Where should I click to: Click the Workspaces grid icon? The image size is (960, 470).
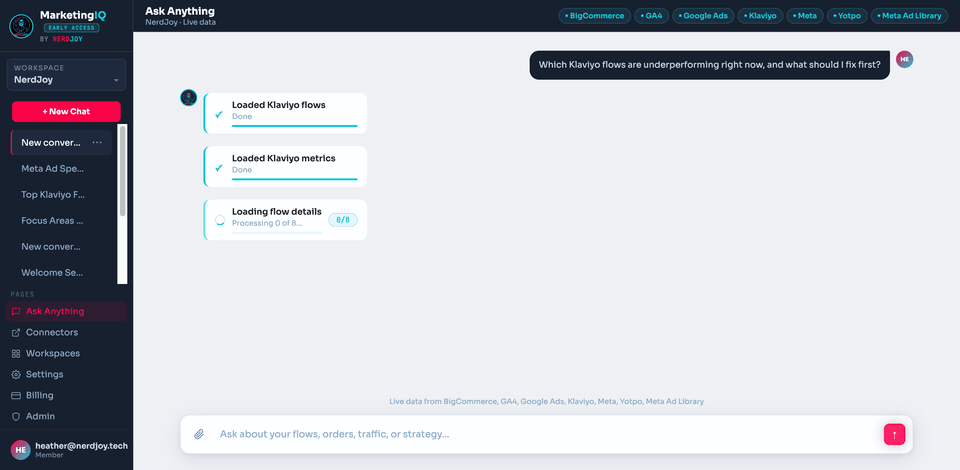click(16, 354)
